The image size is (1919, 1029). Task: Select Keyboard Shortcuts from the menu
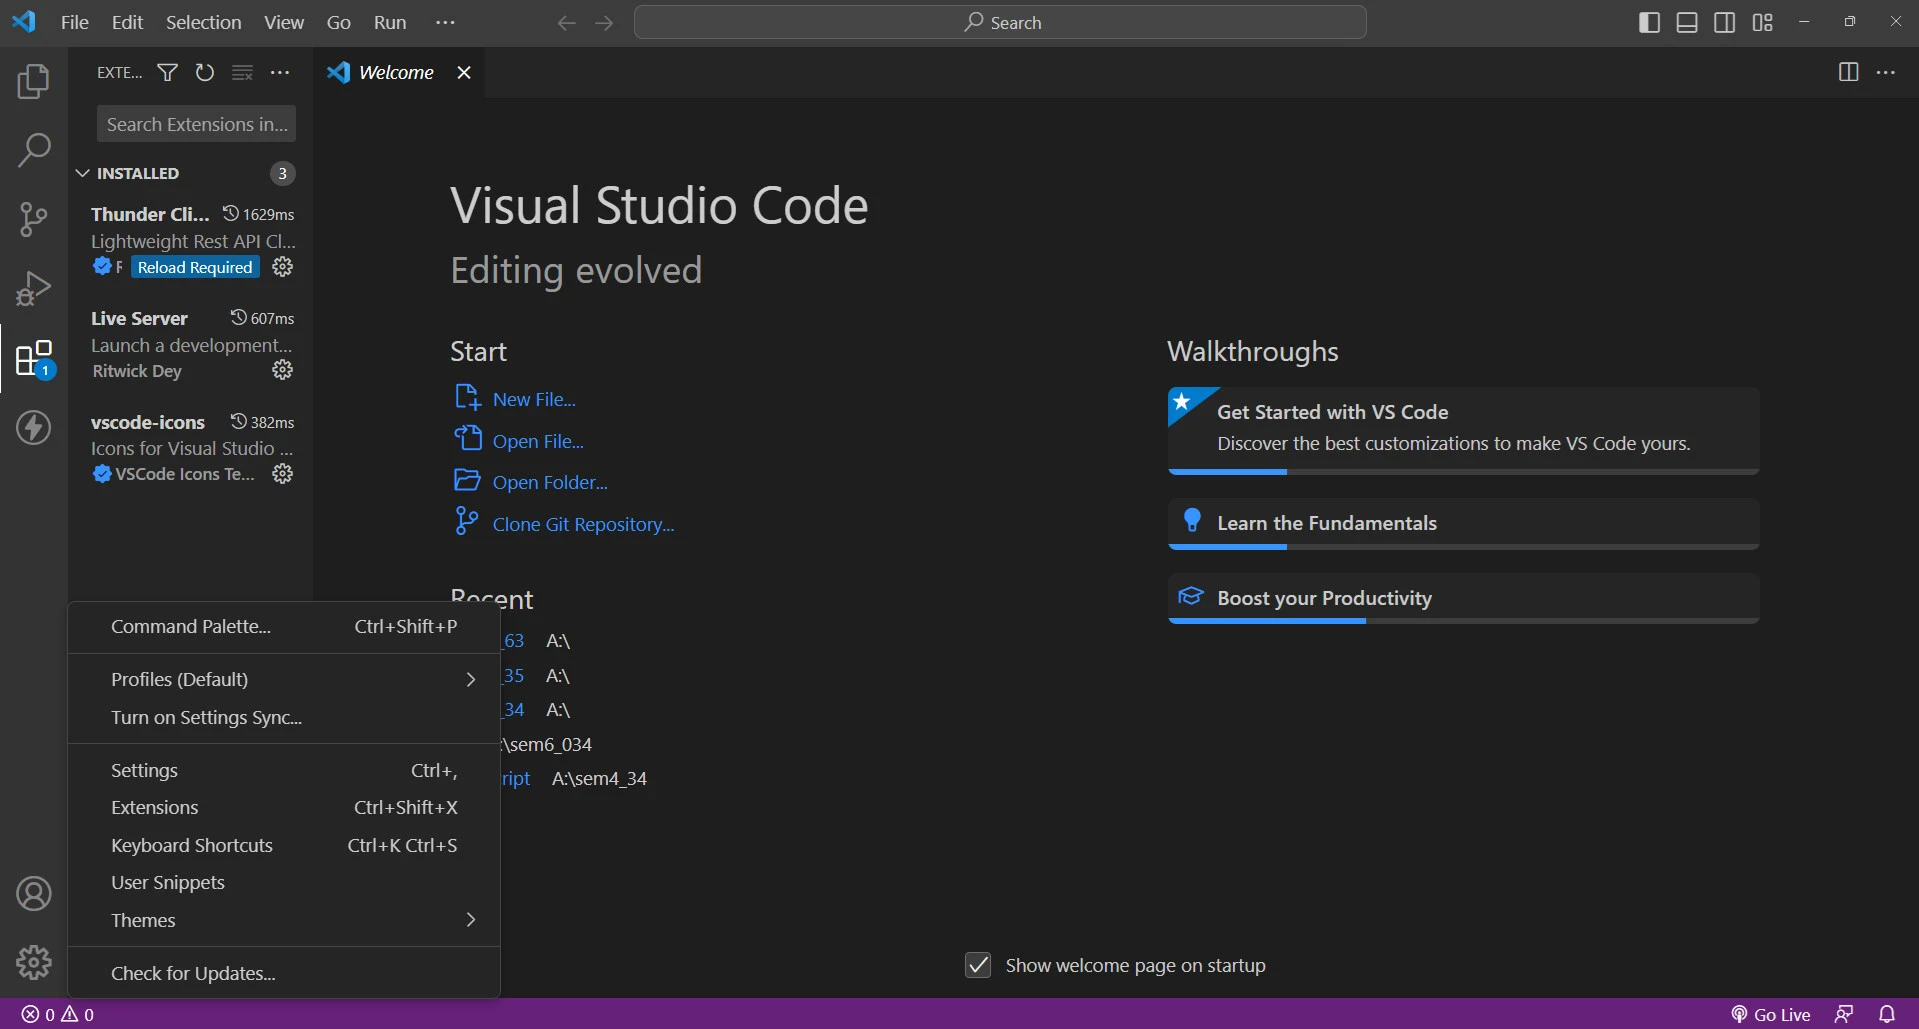[192, 845]
